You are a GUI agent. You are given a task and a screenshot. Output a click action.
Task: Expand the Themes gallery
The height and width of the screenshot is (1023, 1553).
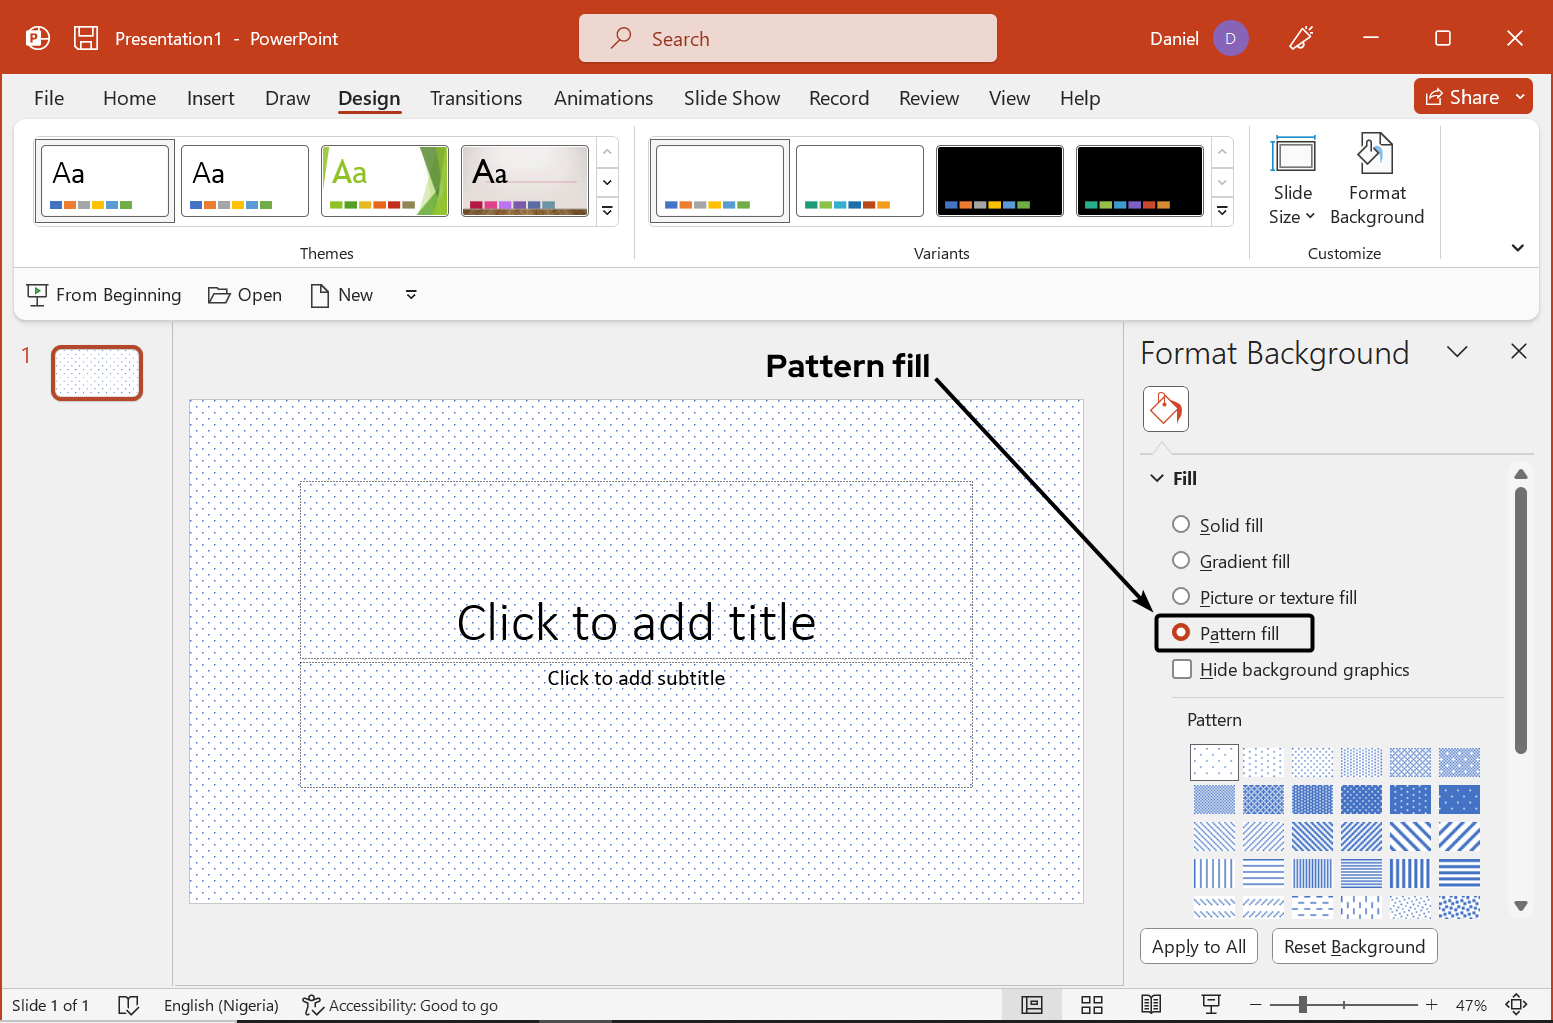coord(607,211)
